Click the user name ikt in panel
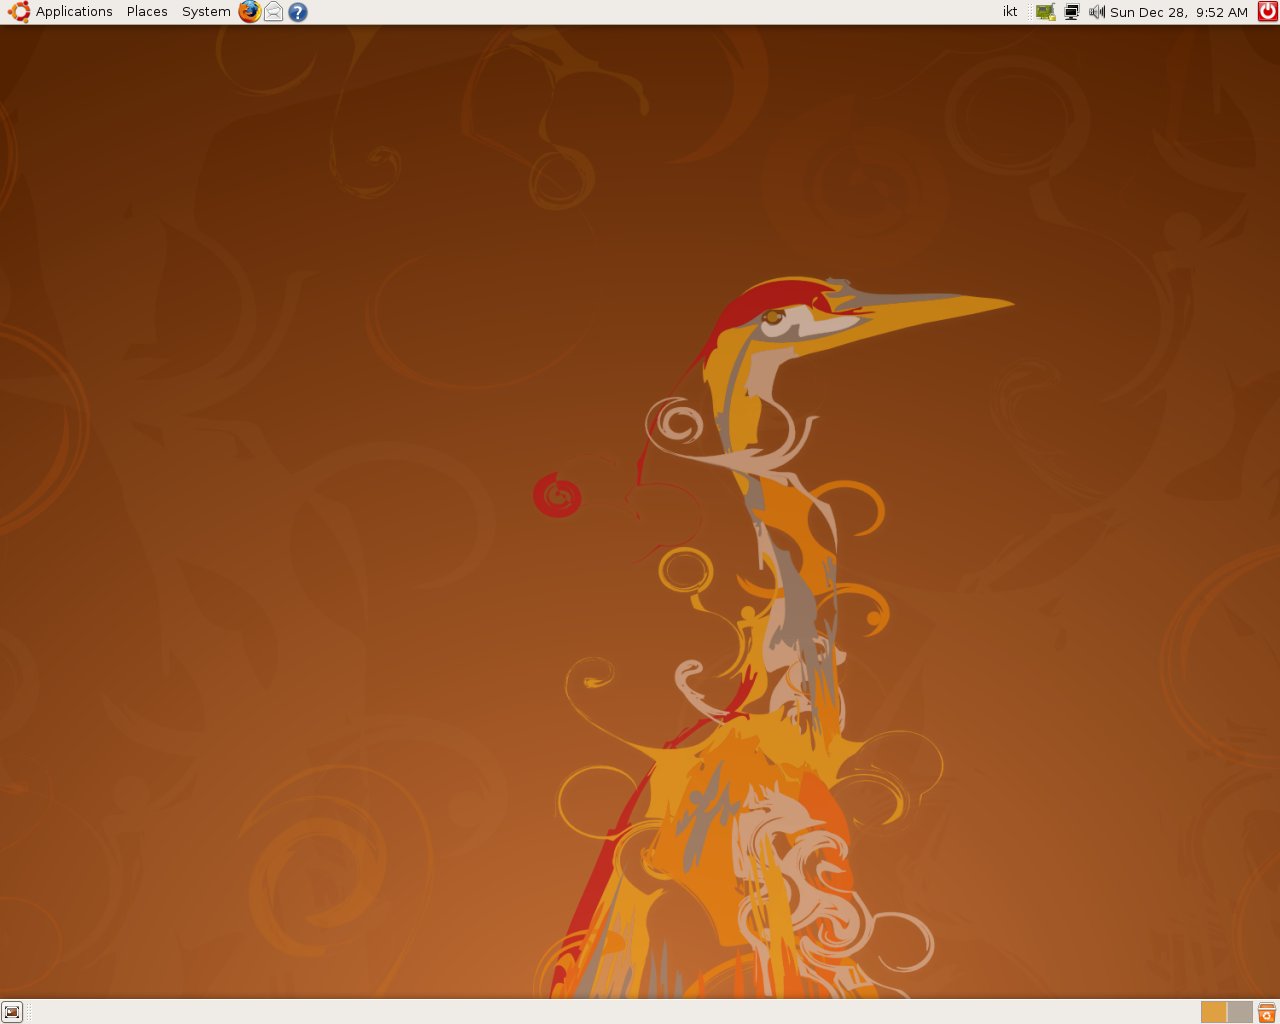 click(1010, 12)
